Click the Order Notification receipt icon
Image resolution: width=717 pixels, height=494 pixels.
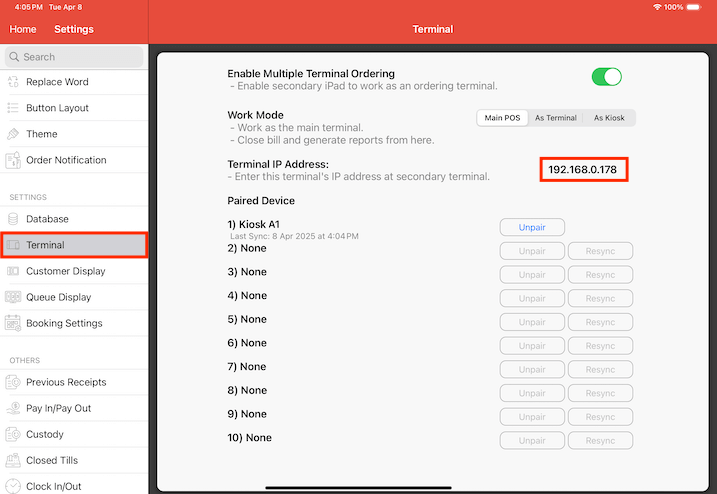[x=13, y=160]
